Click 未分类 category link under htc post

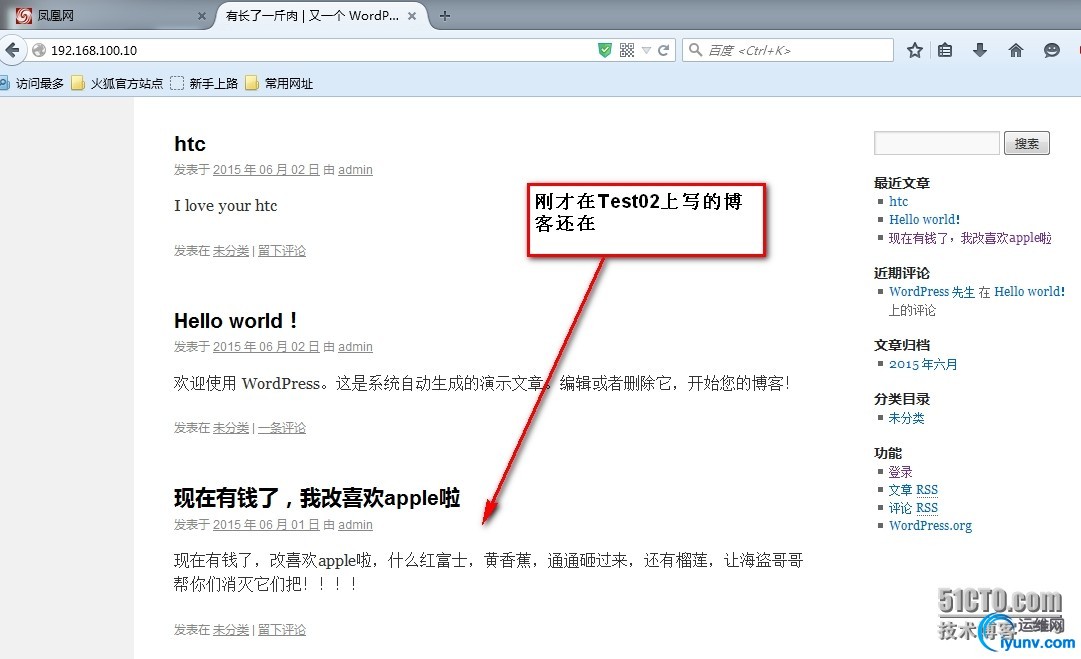(x=230, y=251)
